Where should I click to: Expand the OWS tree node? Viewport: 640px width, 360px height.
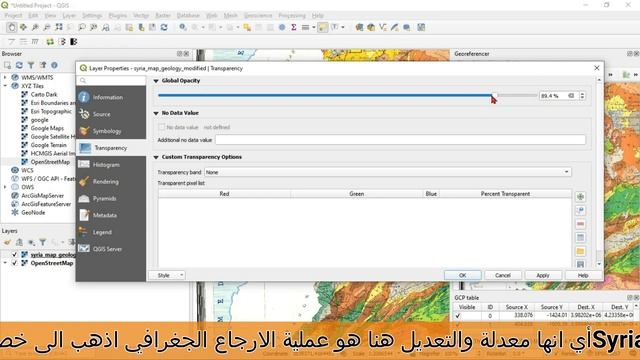(5, 187)
